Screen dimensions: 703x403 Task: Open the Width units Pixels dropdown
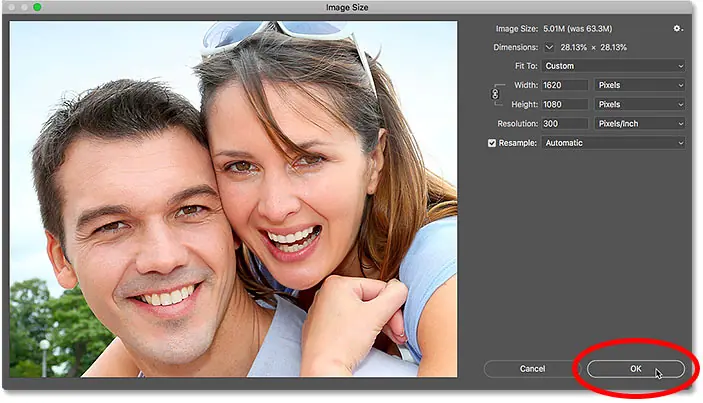click(x=640, y=85)
